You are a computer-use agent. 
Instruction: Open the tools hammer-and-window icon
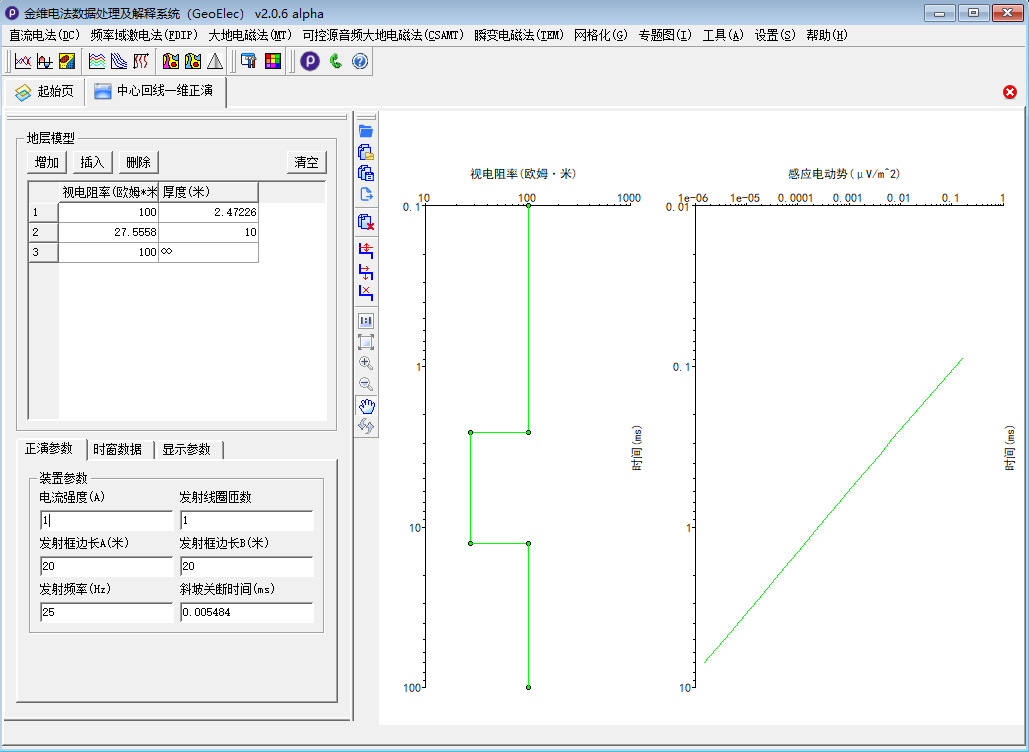tap(249, 62)
